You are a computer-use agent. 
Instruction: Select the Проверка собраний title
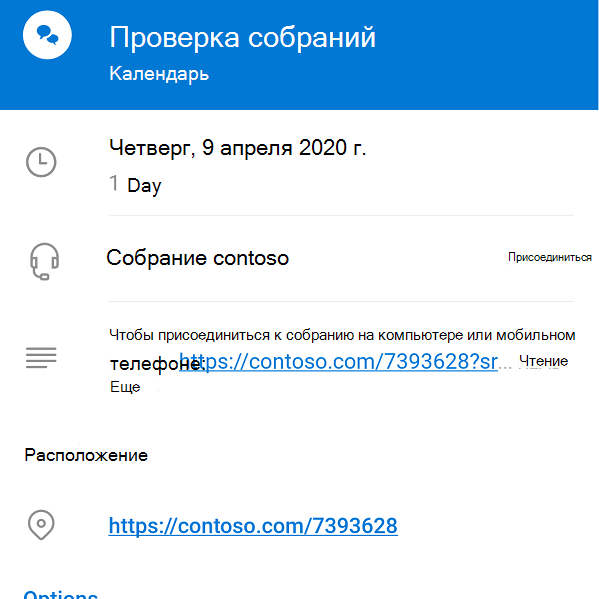click(x=243, y=37)
